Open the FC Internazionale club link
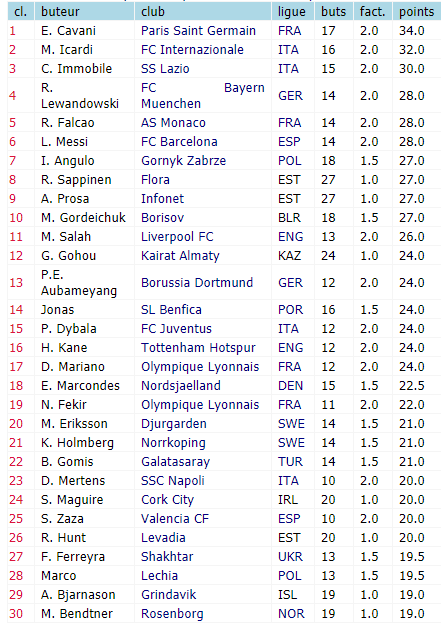Screen dimensions: 441x628 click(192, 50)
